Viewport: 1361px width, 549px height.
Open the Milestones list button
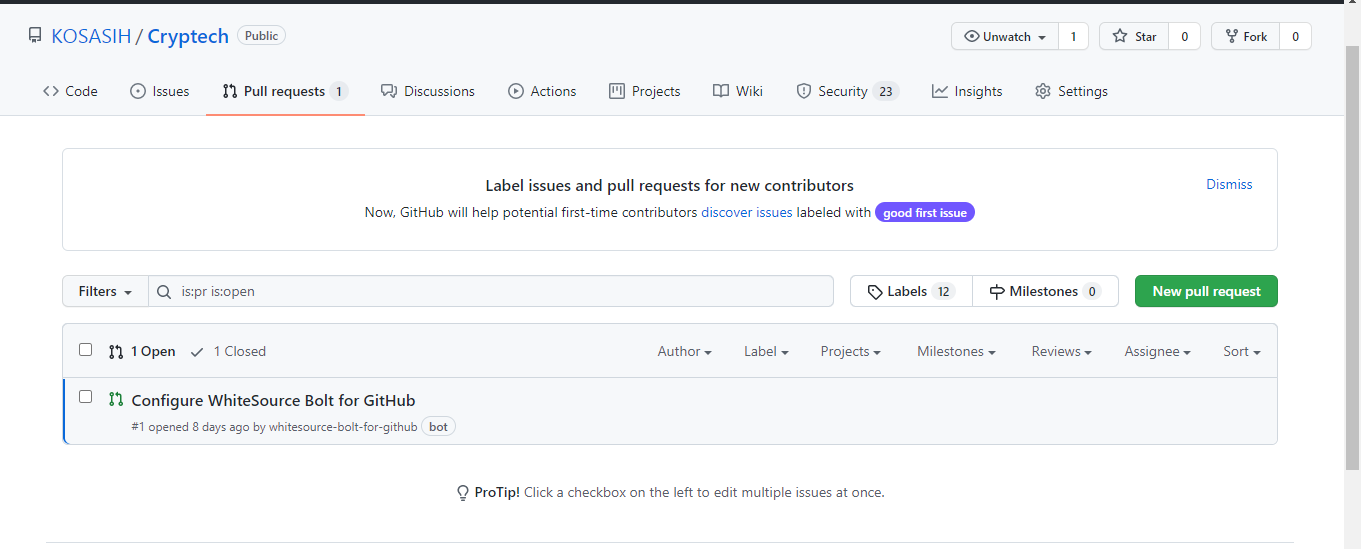point(1045,292)
